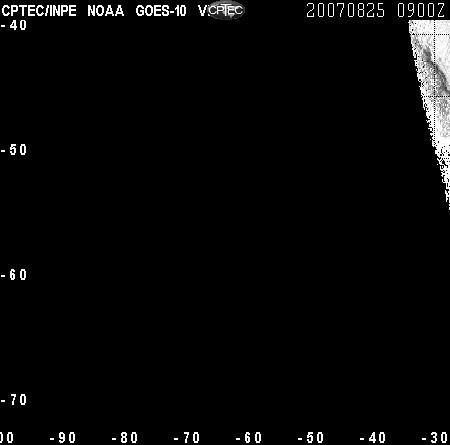Click the CPTEC oval logo in the header
This screenshot has height=445, width=450.
coord(226,10)
